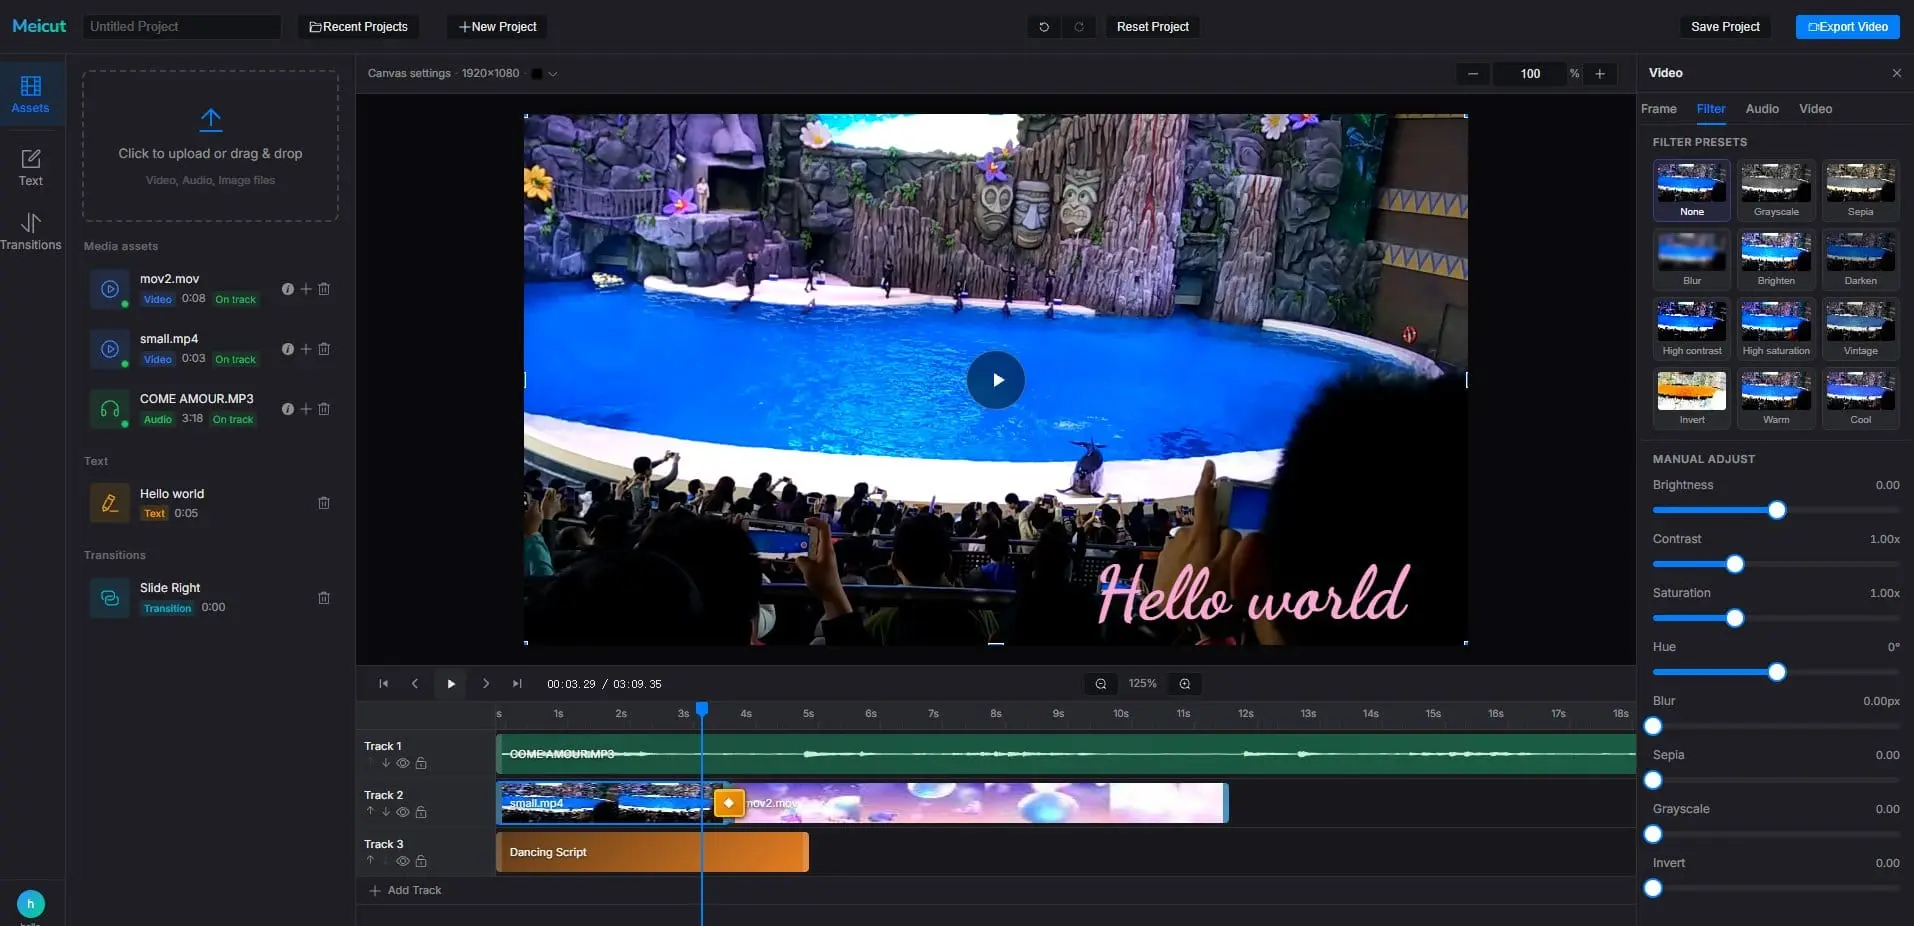
Task: Jump to the timeline start
Action: pos(383,684)
